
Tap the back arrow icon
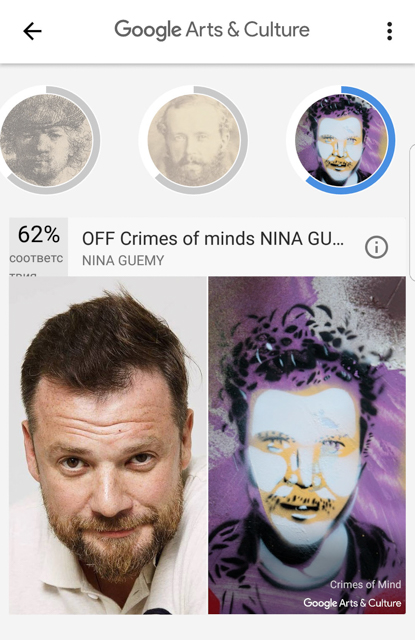pyautogui.click(x=32, y=31)
